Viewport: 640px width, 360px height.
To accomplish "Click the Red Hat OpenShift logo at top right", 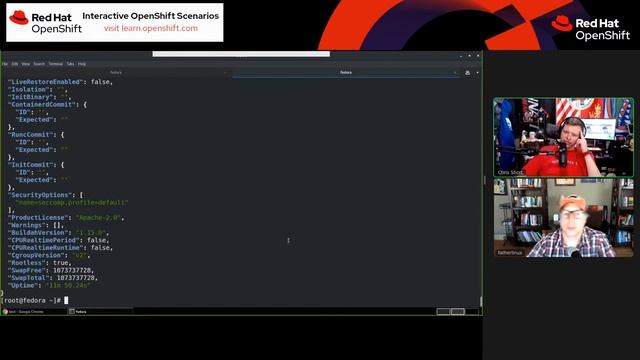I will coord(591,28).
